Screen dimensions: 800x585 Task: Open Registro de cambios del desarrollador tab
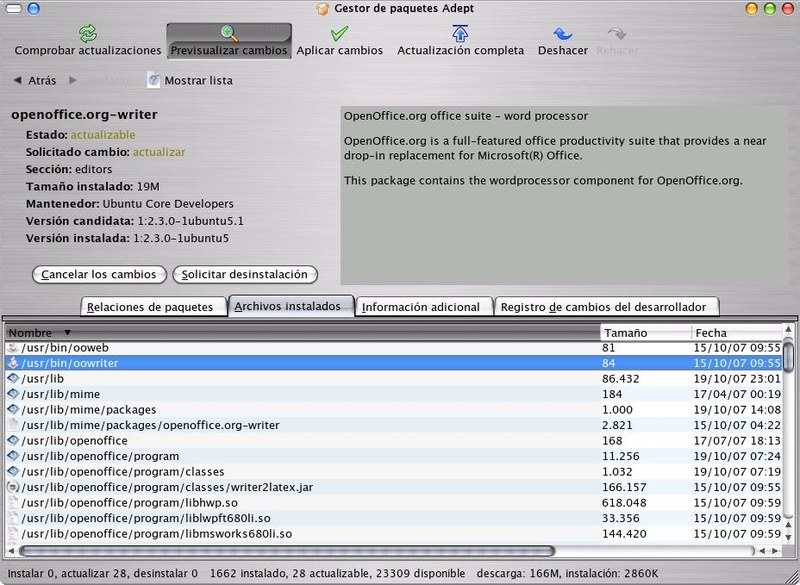pos(607,307)
